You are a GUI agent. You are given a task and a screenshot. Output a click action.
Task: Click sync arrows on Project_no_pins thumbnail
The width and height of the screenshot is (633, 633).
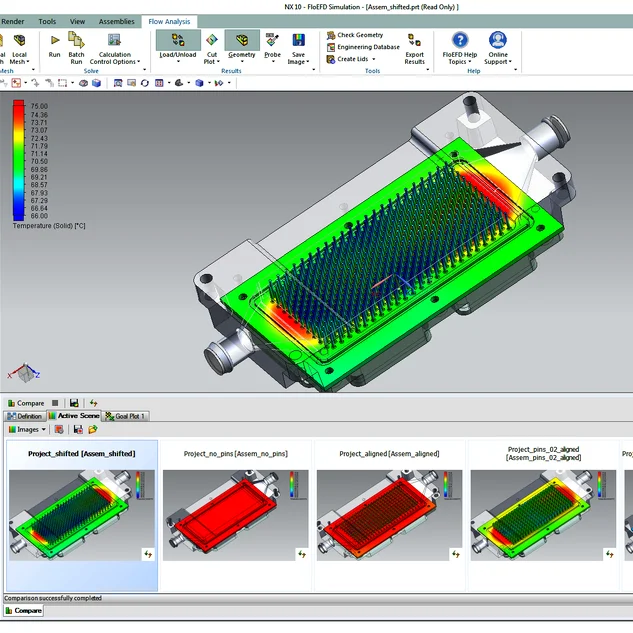[302, 554]
